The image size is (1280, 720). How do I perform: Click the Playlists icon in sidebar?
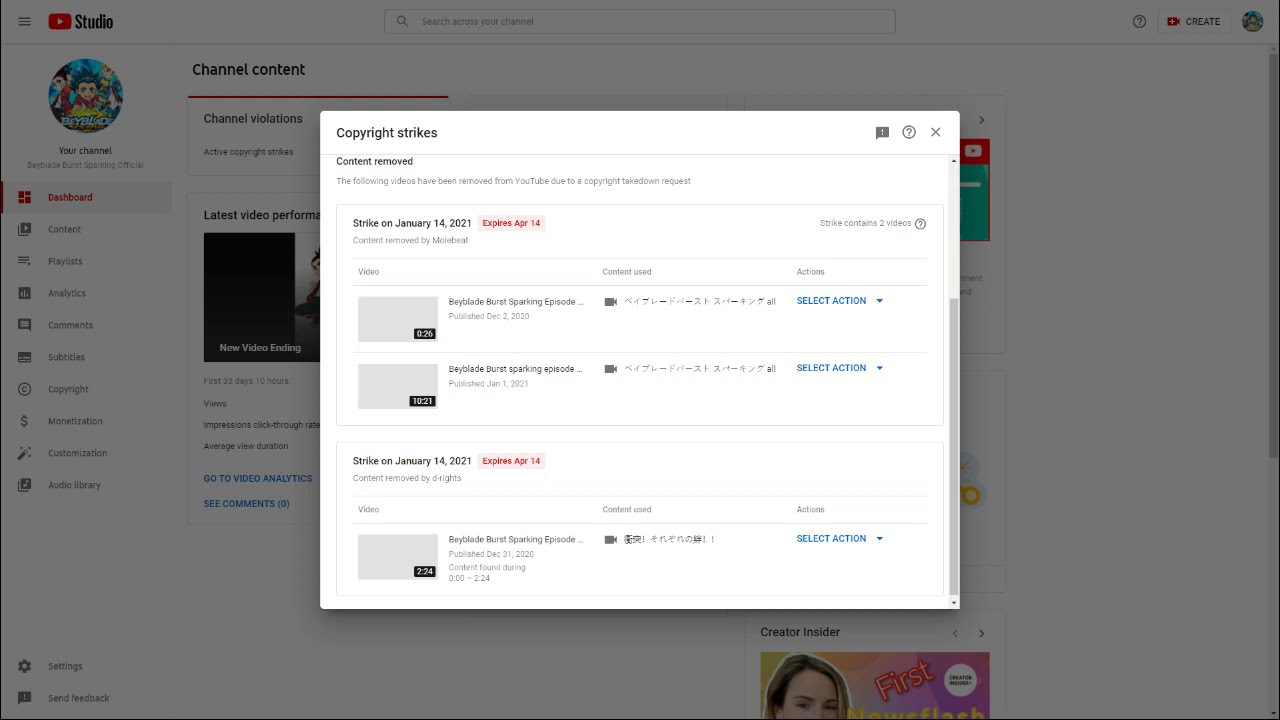(25, 261)
